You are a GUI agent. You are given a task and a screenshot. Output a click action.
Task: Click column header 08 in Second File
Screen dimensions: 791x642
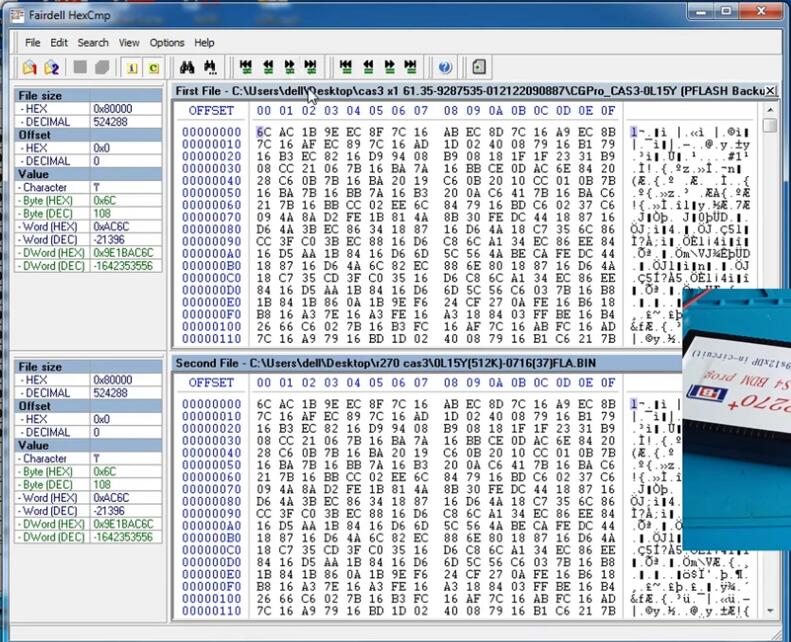point(450,383)
